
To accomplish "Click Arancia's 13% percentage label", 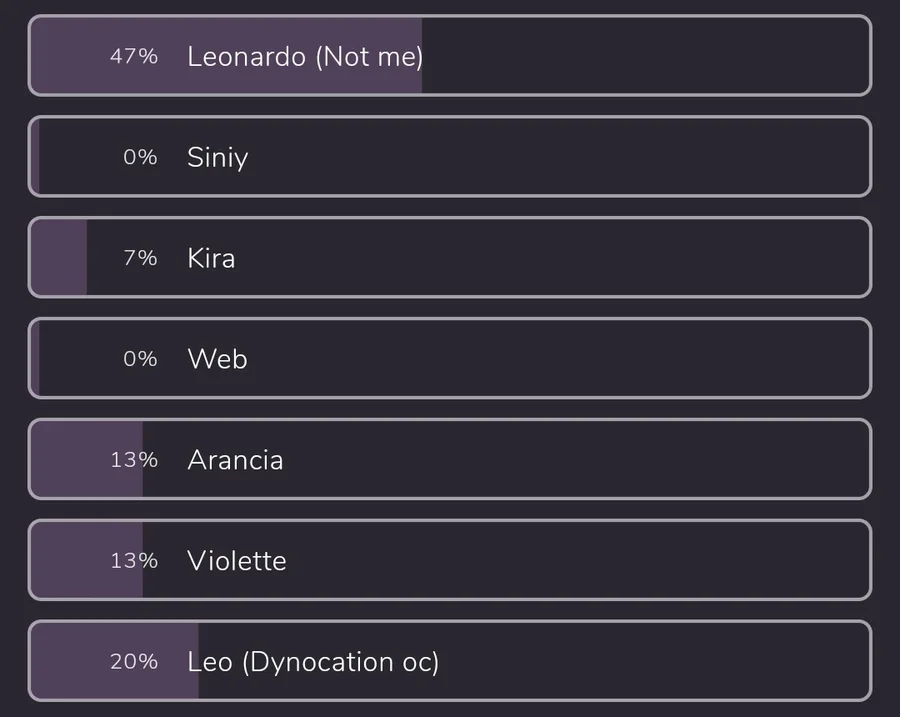I will 134,460.
